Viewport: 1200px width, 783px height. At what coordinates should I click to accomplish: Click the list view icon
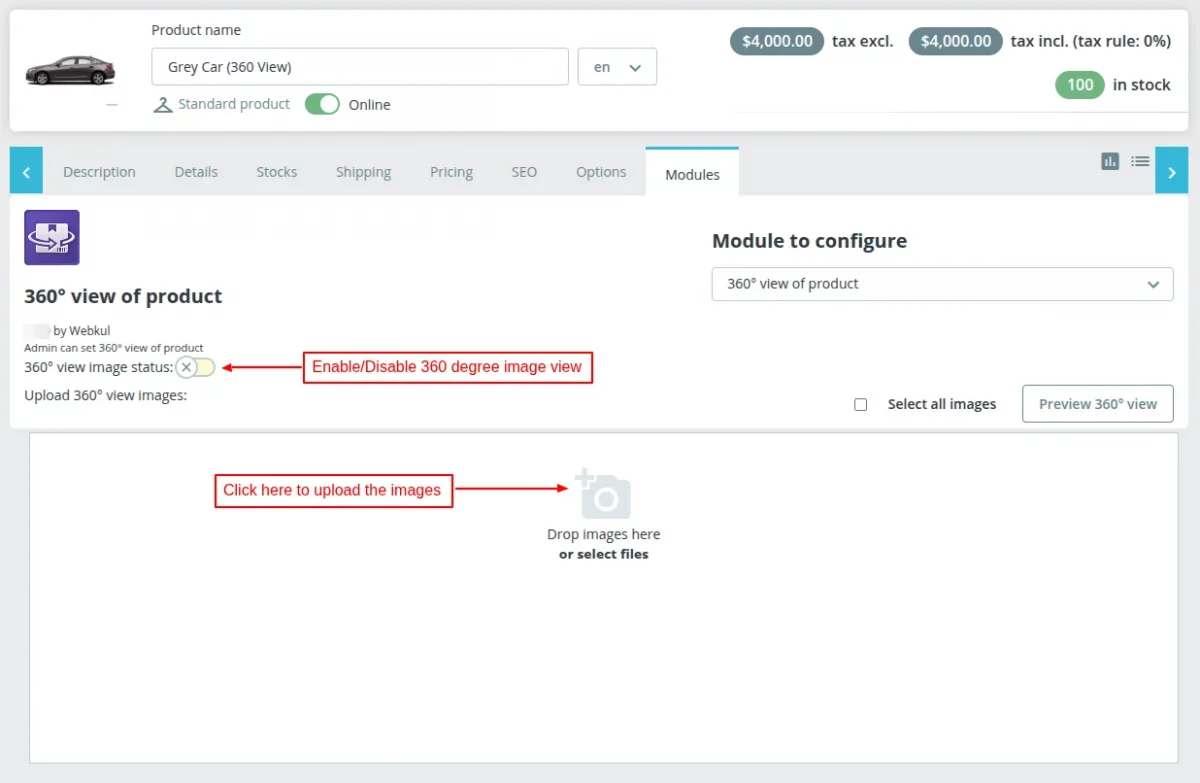click(x=1140, y=161)
